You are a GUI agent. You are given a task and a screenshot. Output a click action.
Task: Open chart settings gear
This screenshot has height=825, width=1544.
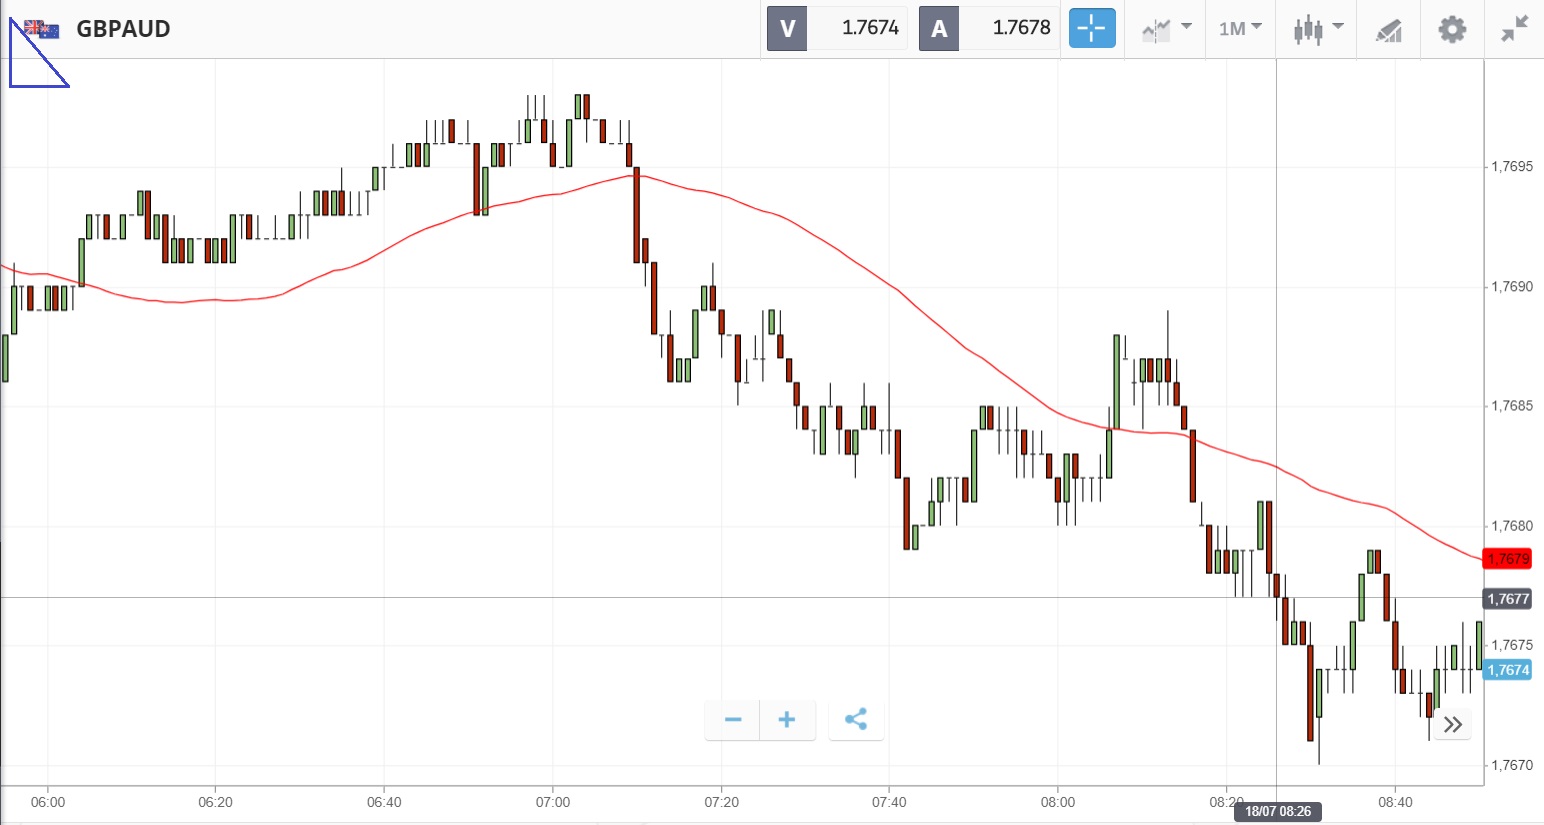[x=1452, y=28]
